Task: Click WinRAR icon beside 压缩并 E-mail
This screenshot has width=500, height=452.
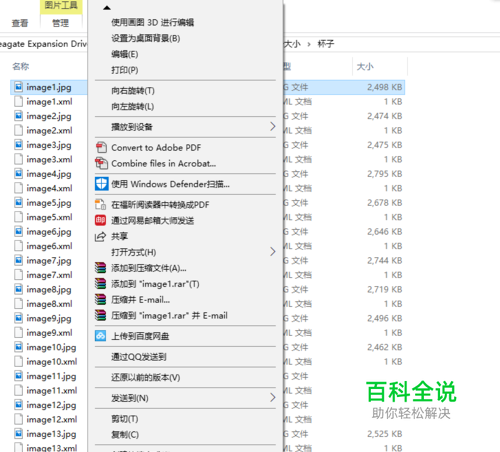Action: click(x=100, y=300)
